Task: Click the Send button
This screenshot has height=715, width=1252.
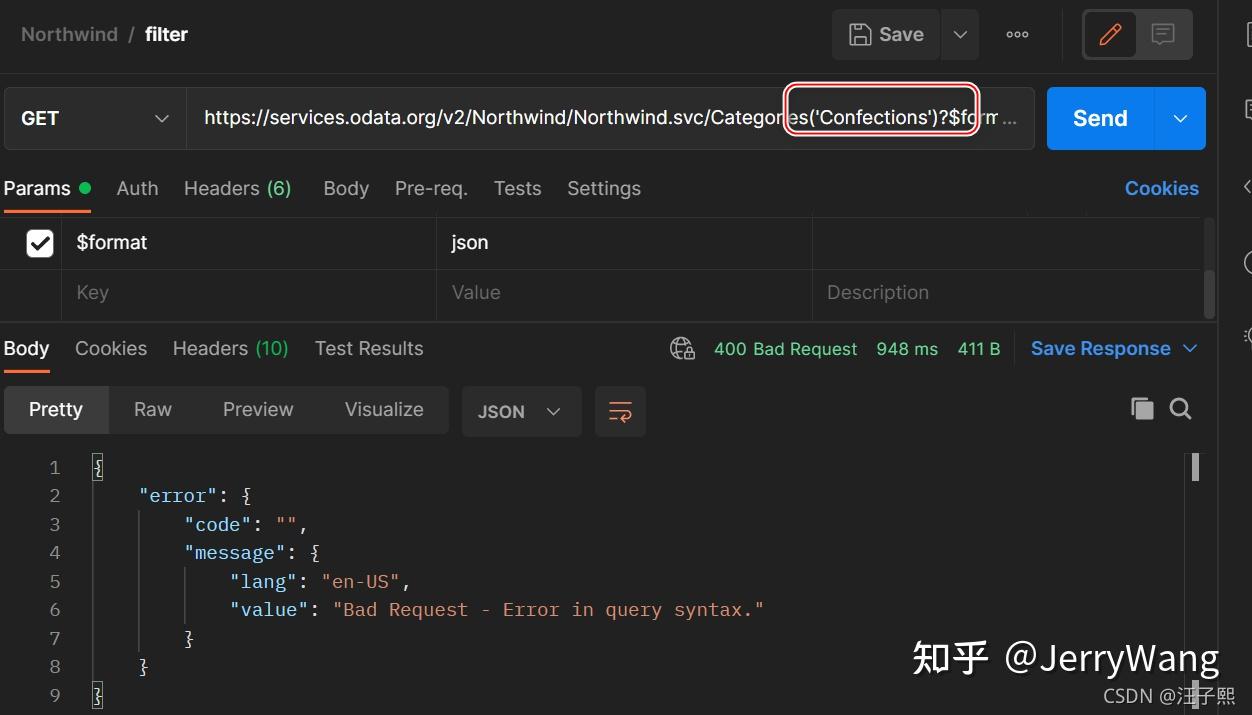Action: (1098, 118)
